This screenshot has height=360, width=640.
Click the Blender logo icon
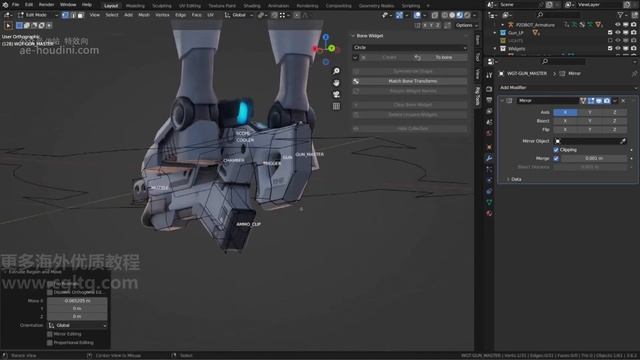point(5,4)
